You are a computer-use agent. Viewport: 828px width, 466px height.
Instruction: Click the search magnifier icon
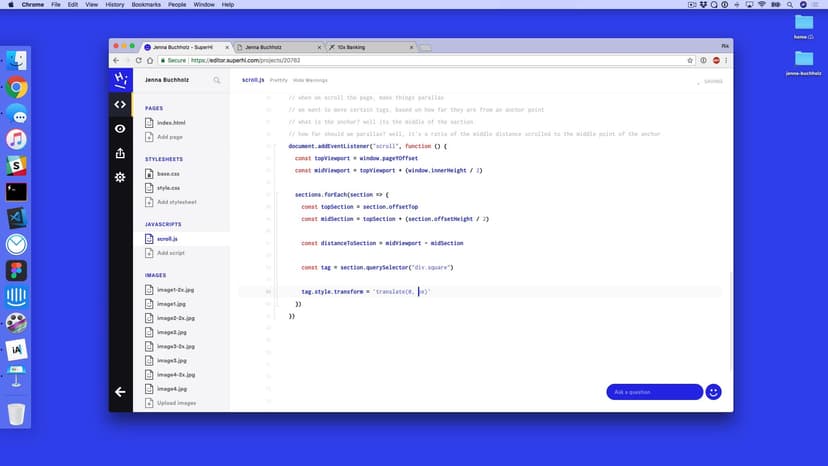[217, 80]
